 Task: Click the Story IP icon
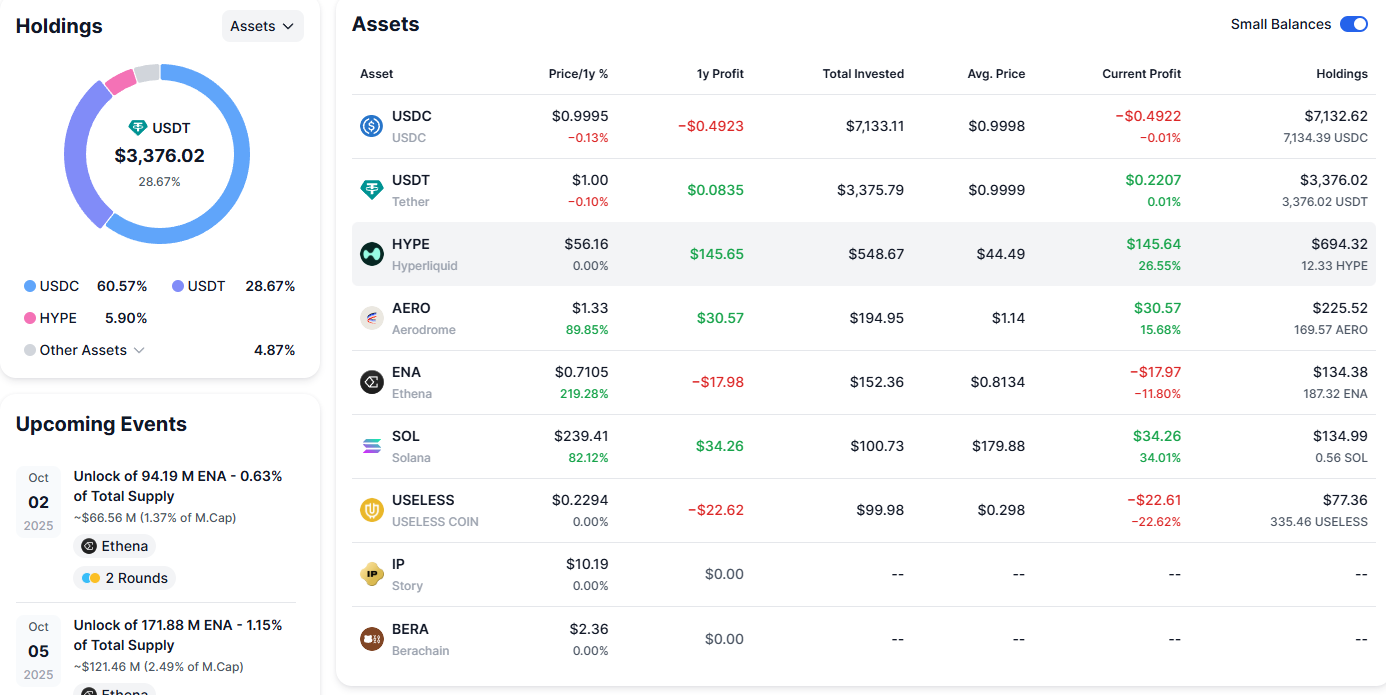pos(372,574)
